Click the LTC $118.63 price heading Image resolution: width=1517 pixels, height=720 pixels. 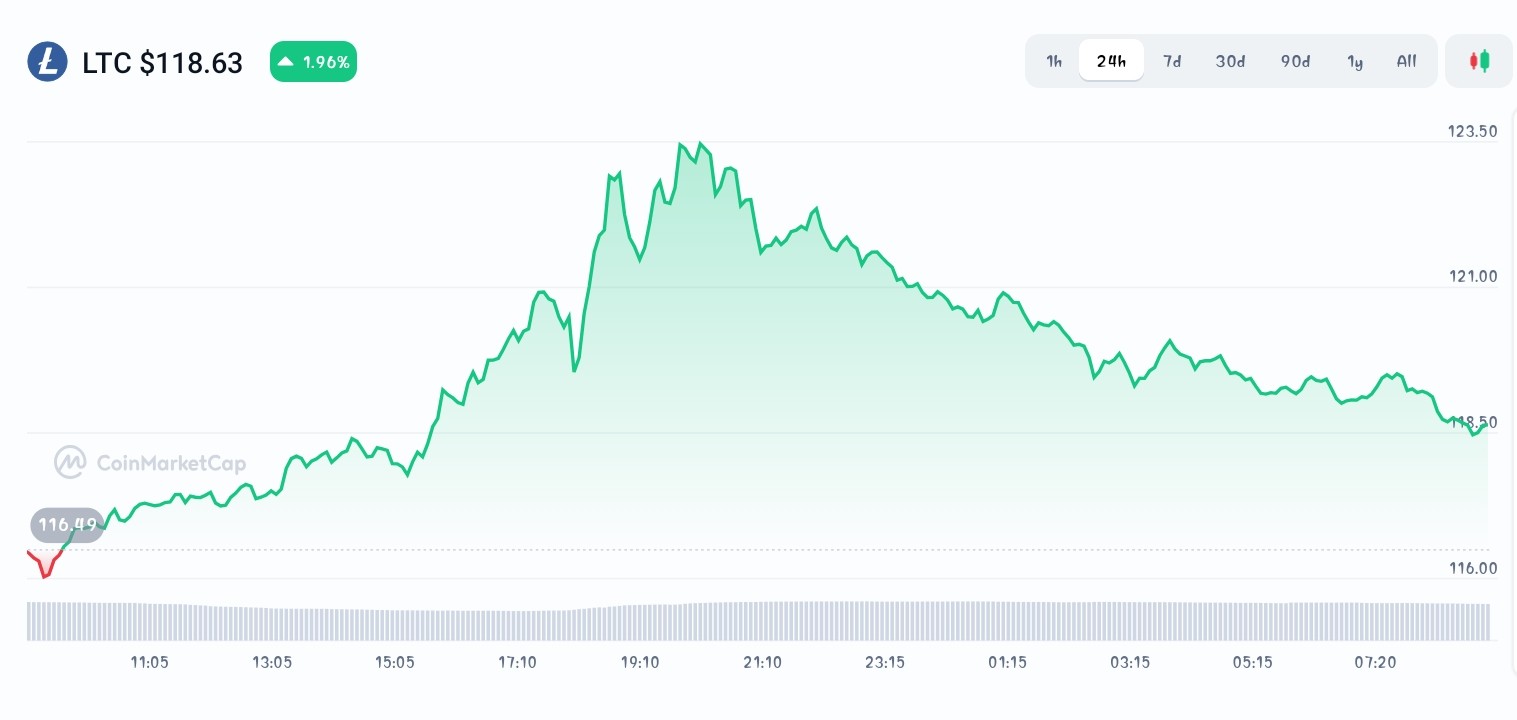(162, 63)
